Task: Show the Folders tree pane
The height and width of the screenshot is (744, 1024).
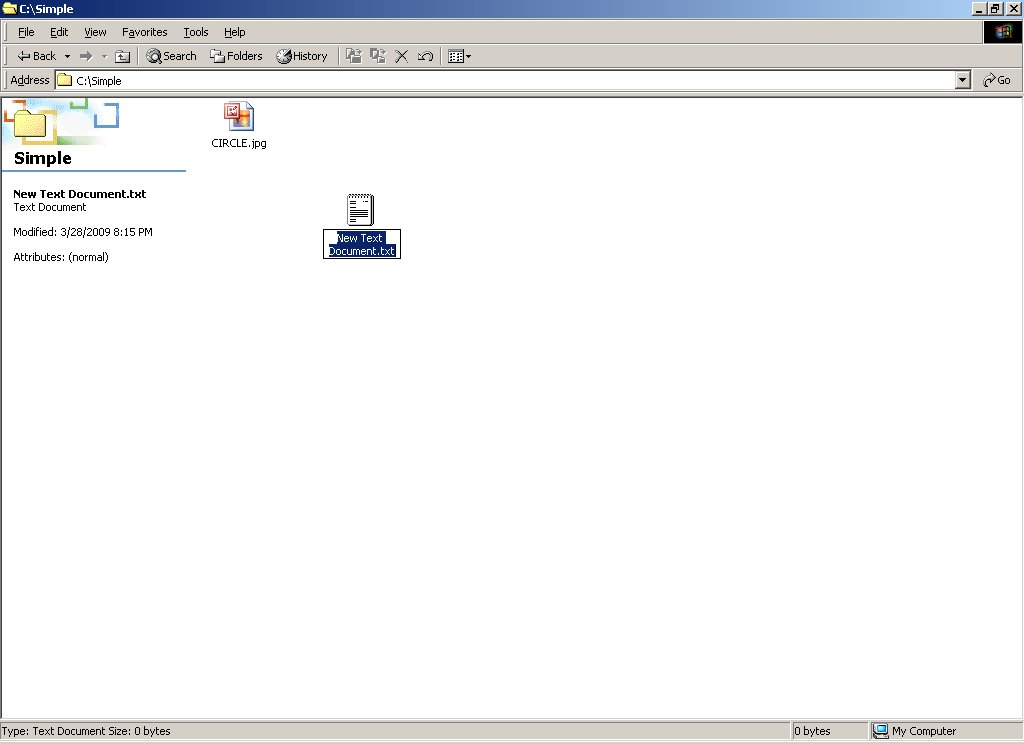Action: point(236,56)
